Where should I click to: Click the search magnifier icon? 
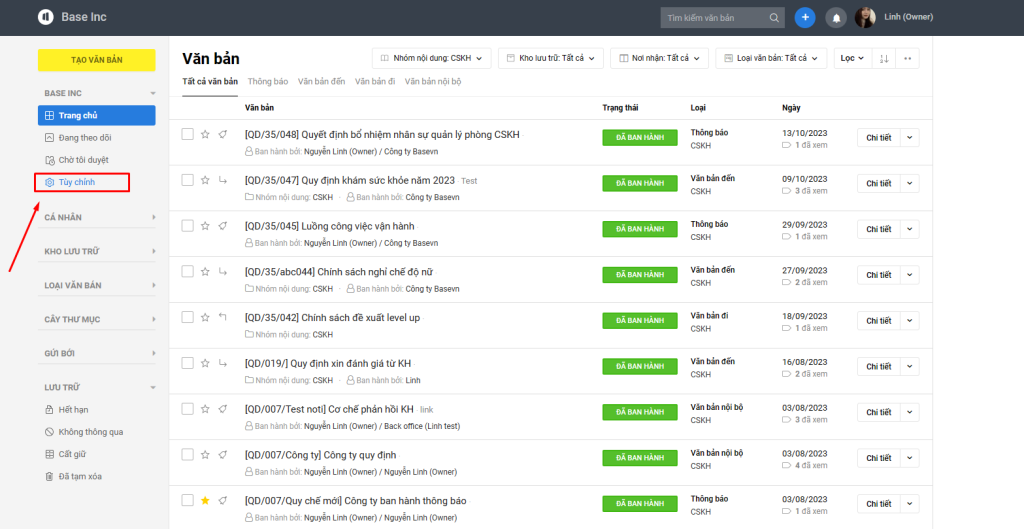point(774,18)
